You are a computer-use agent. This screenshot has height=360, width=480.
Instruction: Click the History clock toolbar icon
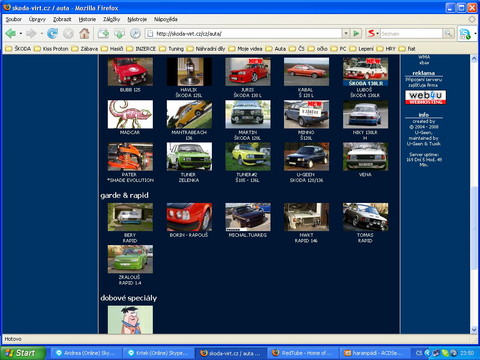point(135,33)
